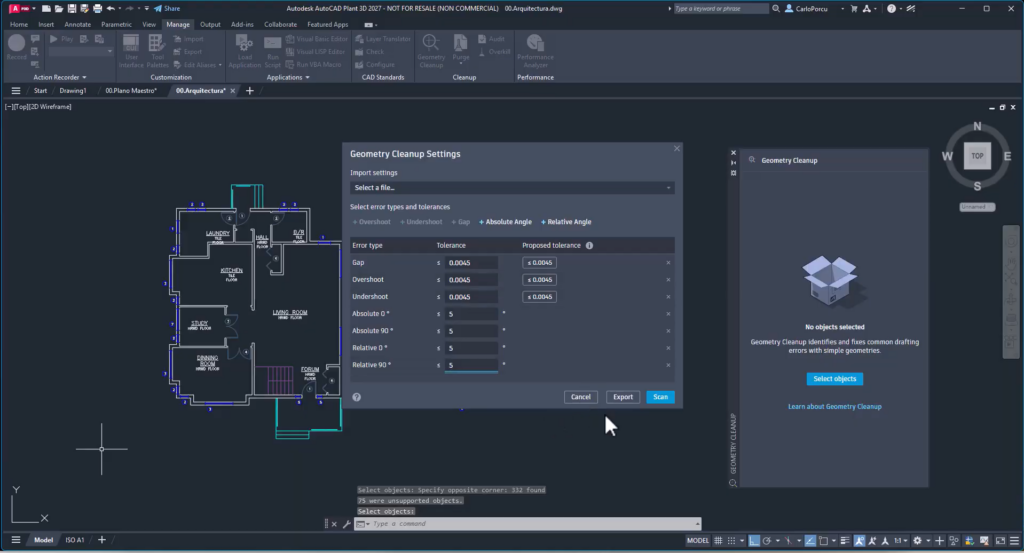Open the 1:1 annotation scale dropdown
This screenshot has width=1024, height=553.
(901, 541)
